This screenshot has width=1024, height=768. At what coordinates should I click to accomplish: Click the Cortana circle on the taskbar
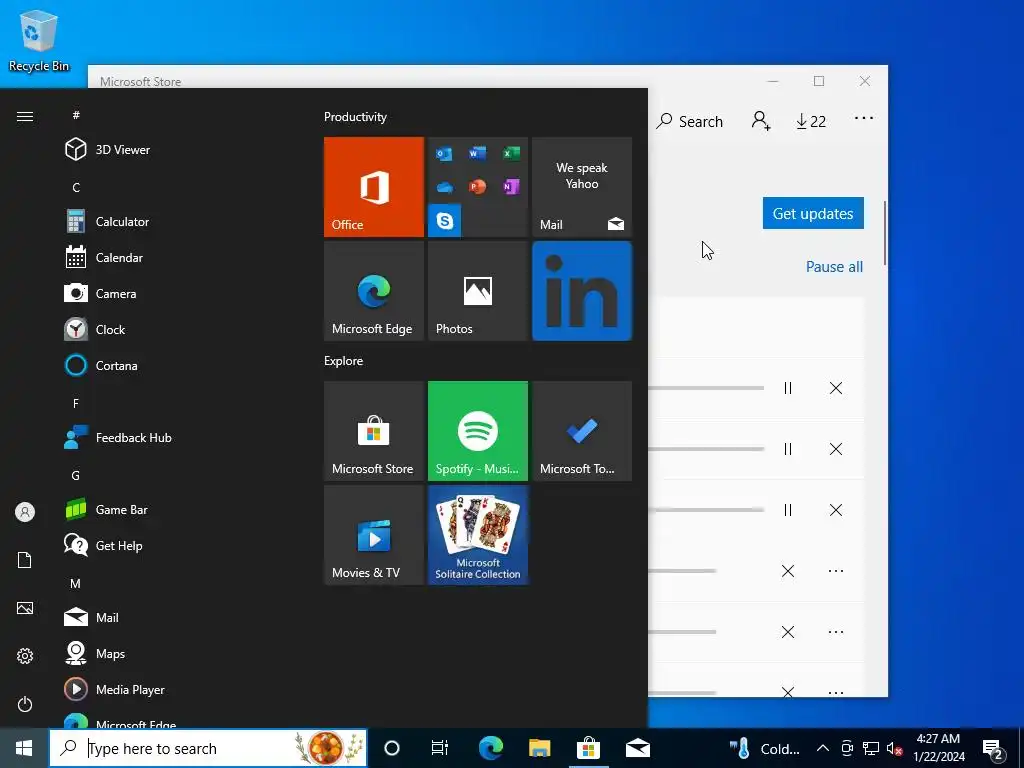click(x=392, y=748)
